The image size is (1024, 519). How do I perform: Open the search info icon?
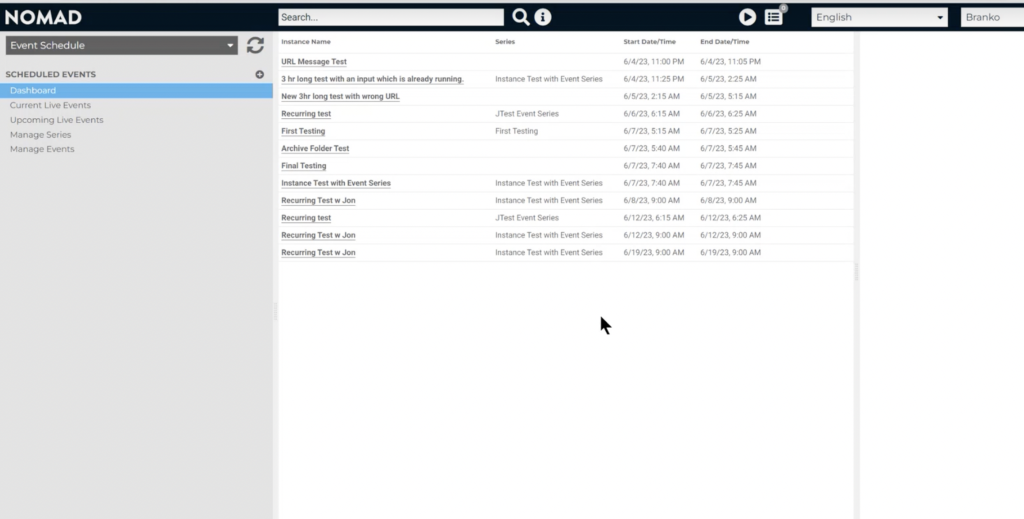(x=543, y=17)
